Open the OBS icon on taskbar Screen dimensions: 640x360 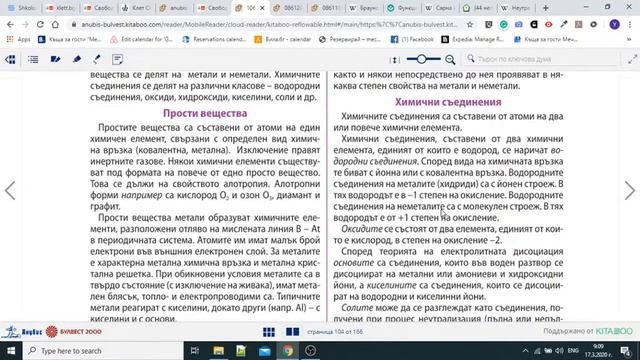pyautogui.click(x=311, y=351)
